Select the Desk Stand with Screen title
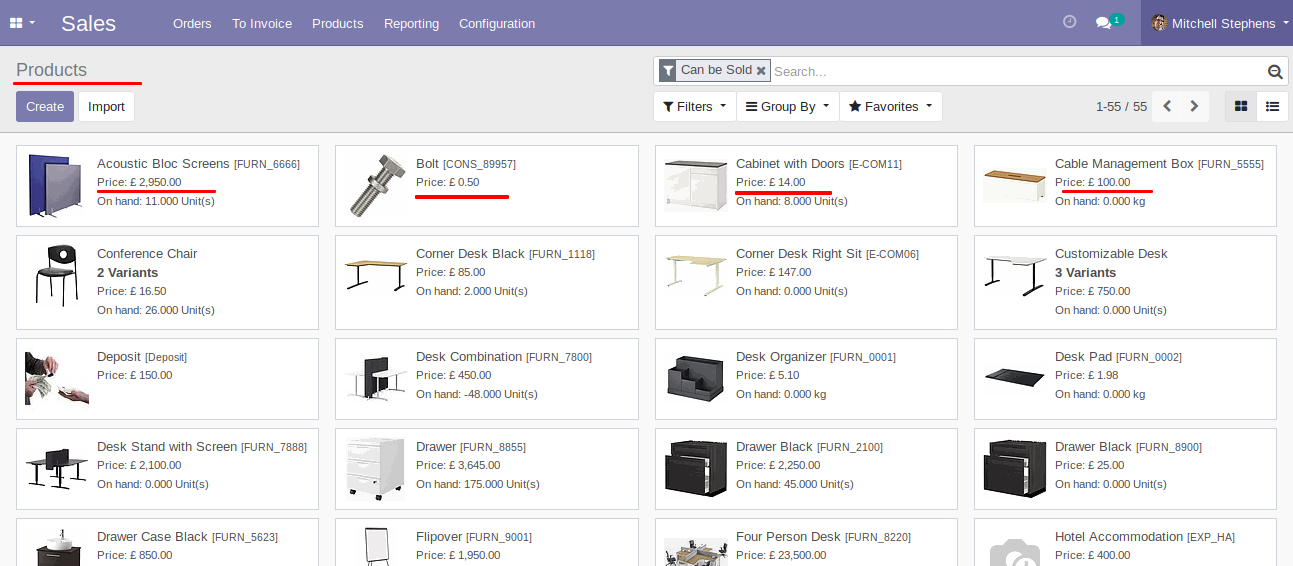This screenshot has height=566, width=1293. click(x=167, y=447)
